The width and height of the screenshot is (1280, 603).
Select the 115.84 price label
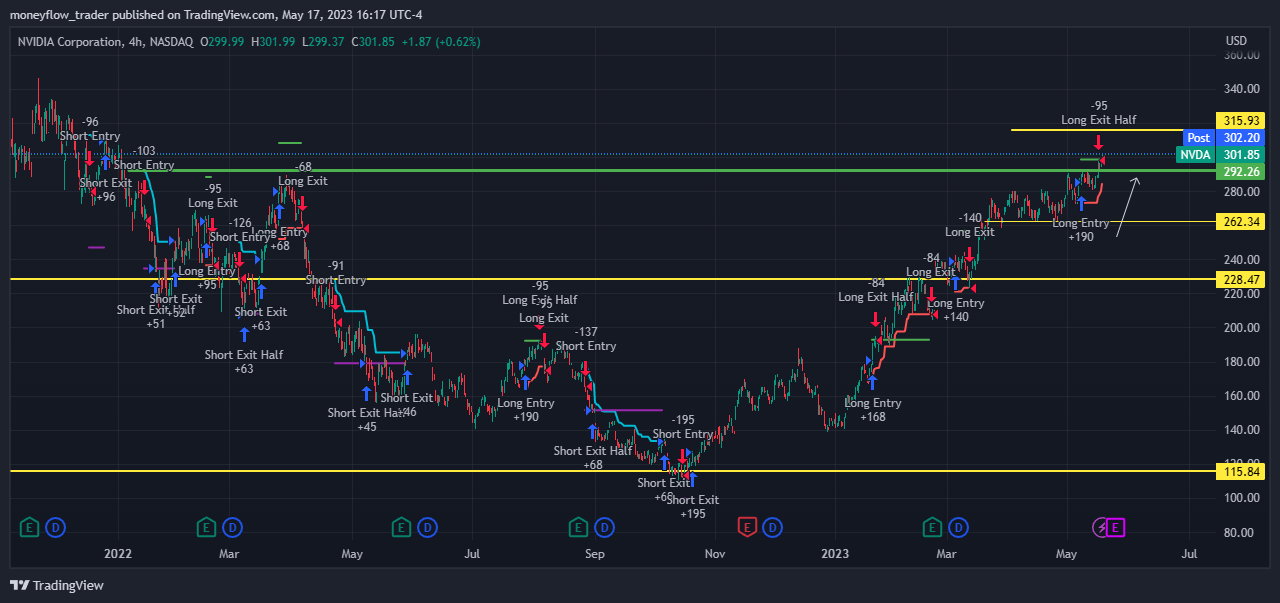1238,470
